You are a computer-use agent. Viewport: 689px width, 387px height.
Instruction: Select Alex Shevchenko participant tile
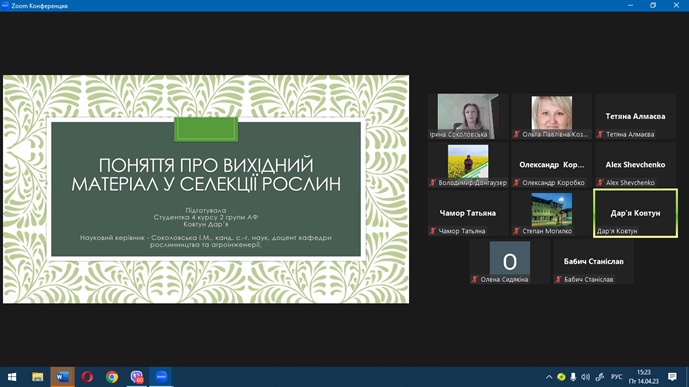(x=635, y=165)
